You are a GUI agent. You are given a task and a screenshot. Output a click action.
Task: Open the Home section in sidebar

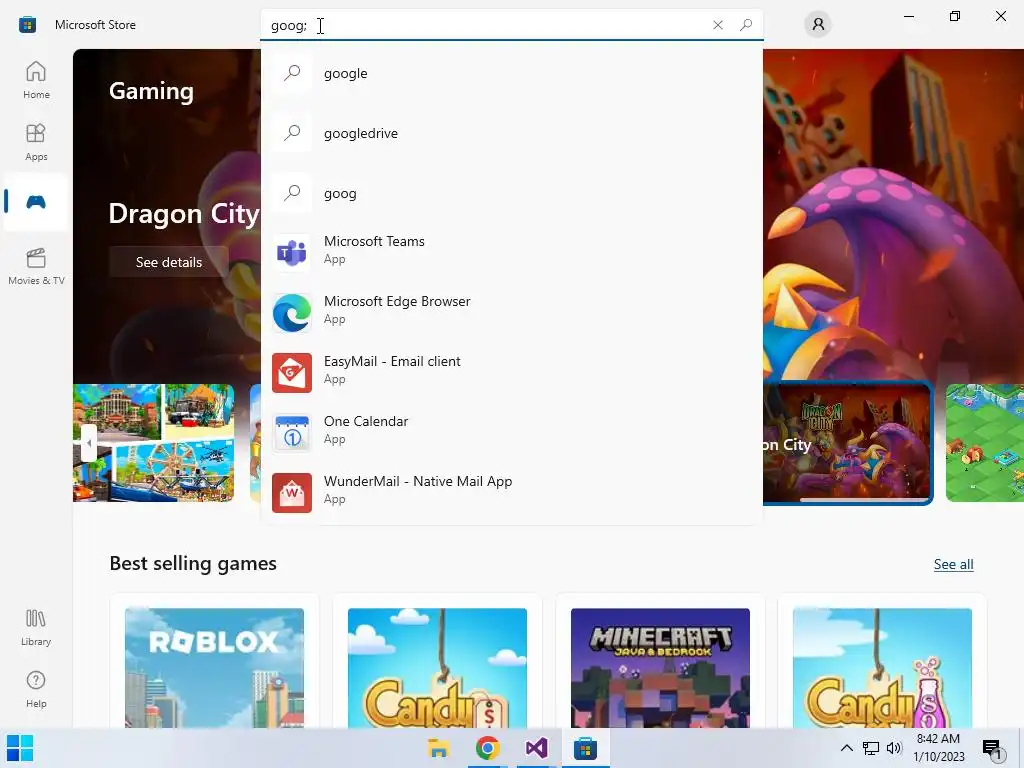36,80
